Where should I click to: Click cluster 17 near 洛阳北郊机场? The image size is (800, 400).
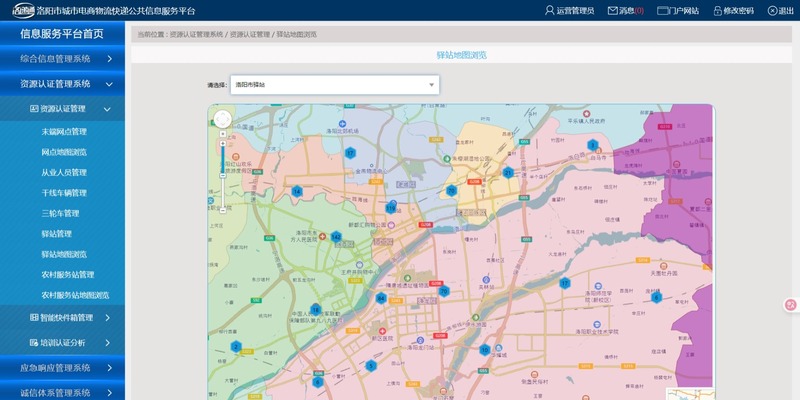coord(349,153)
